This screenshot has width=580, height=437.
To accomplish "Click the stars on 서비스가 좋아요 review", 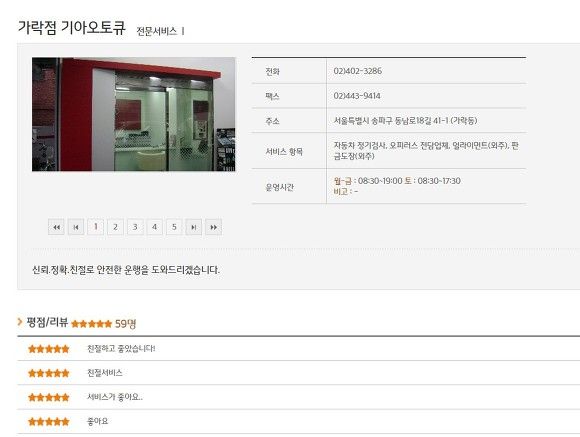I will point(49,397).
